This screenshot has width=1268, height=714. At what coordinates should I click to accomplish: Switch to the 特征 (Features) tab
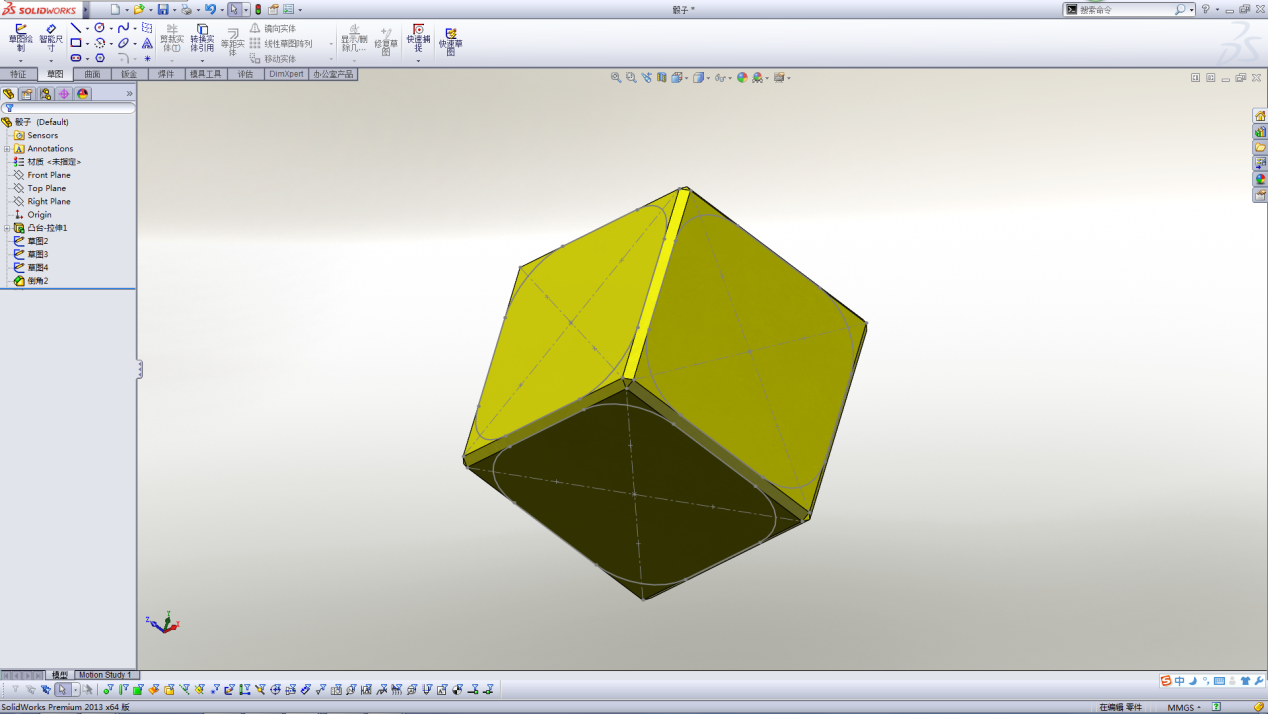(x=18, y=74)
